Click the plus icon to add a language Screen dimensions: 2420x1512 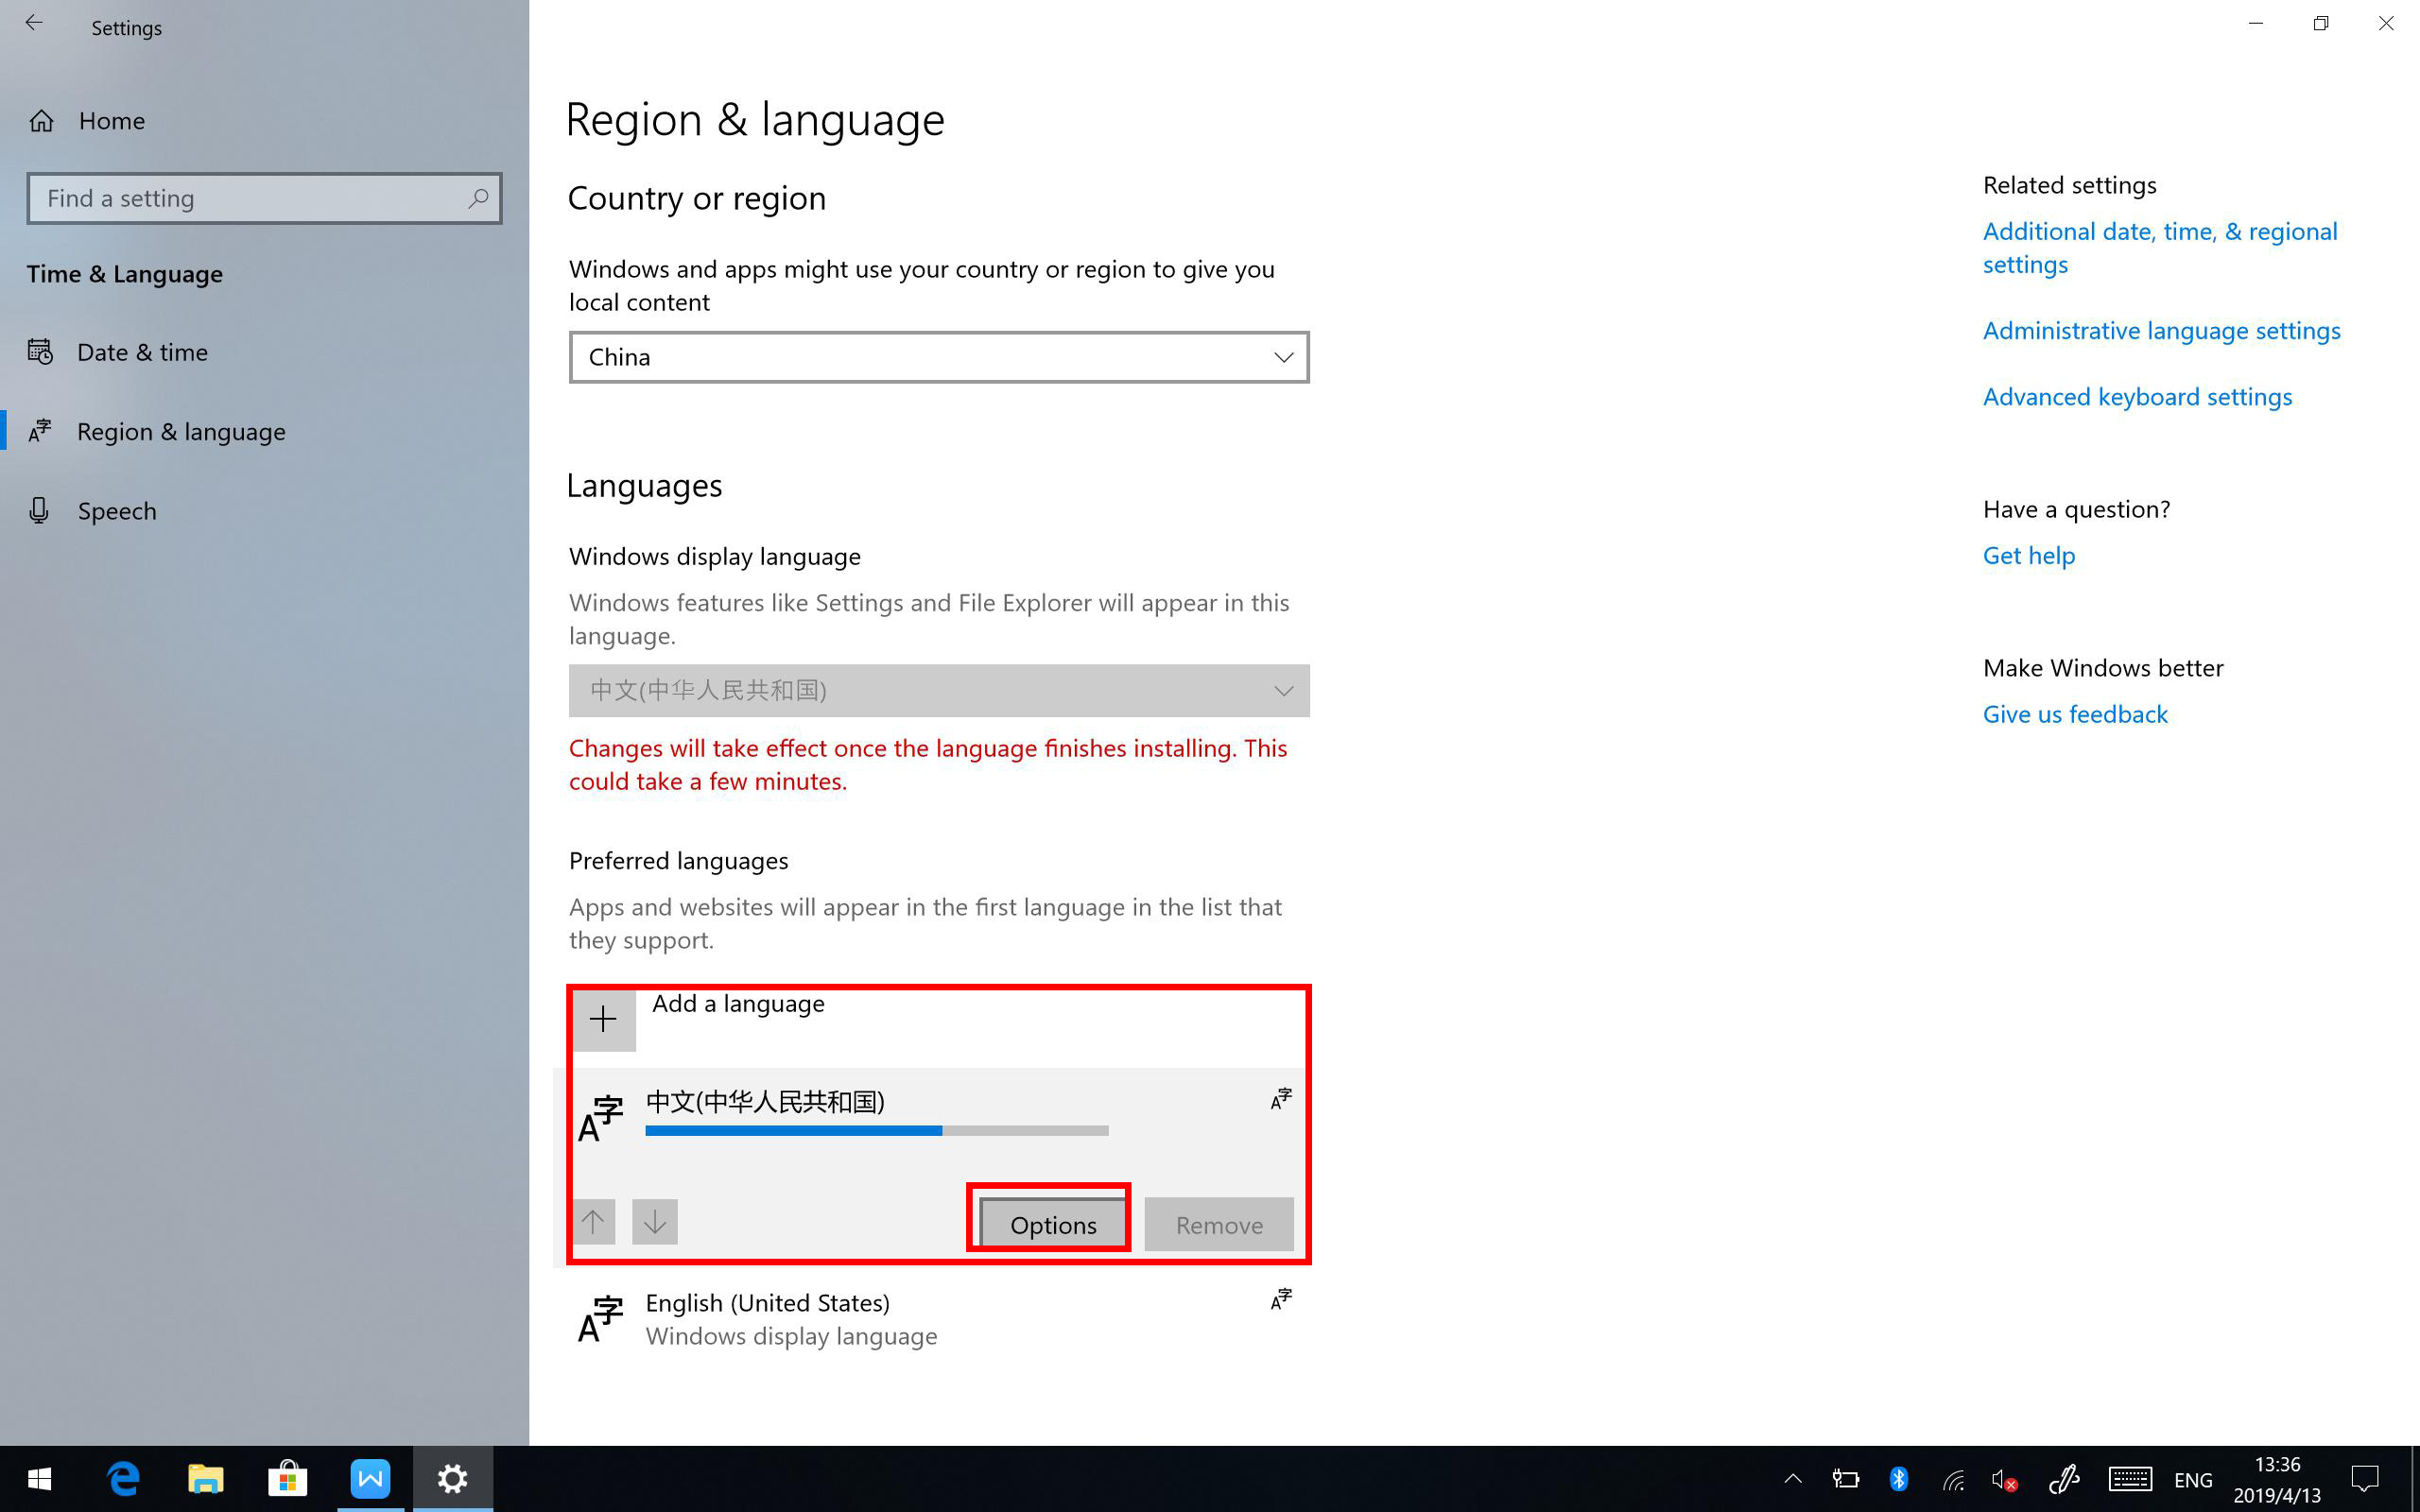[x=603, y=1019]
